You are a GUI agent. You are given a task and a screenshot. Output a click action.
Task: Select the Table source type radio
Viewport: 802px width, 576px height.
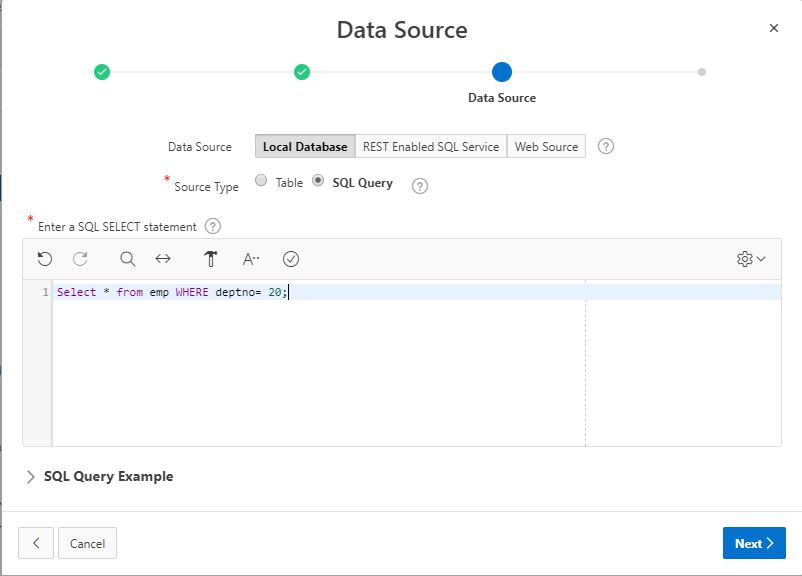(x=261, y=181)
